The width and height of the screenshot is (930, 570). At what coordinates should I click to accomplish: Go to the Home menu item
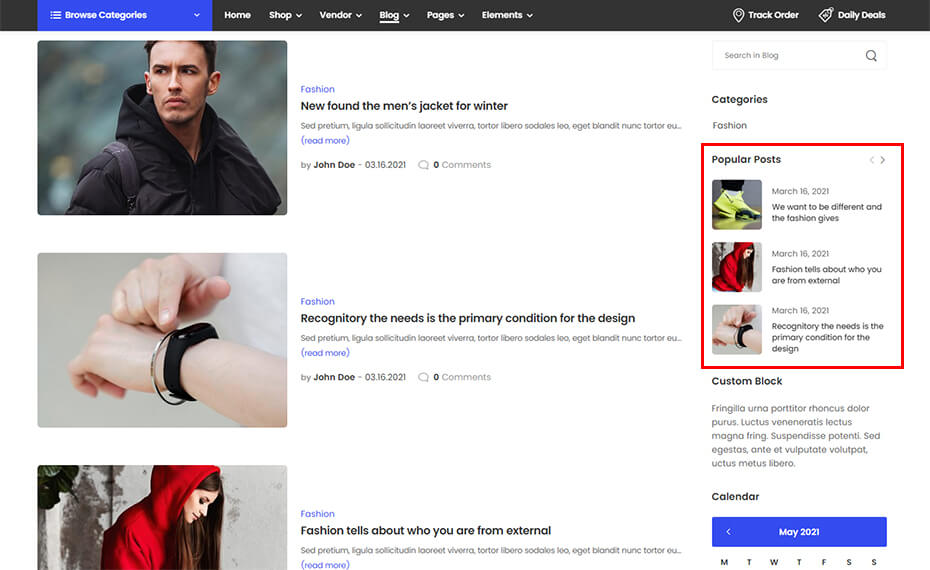coord(237,15)
